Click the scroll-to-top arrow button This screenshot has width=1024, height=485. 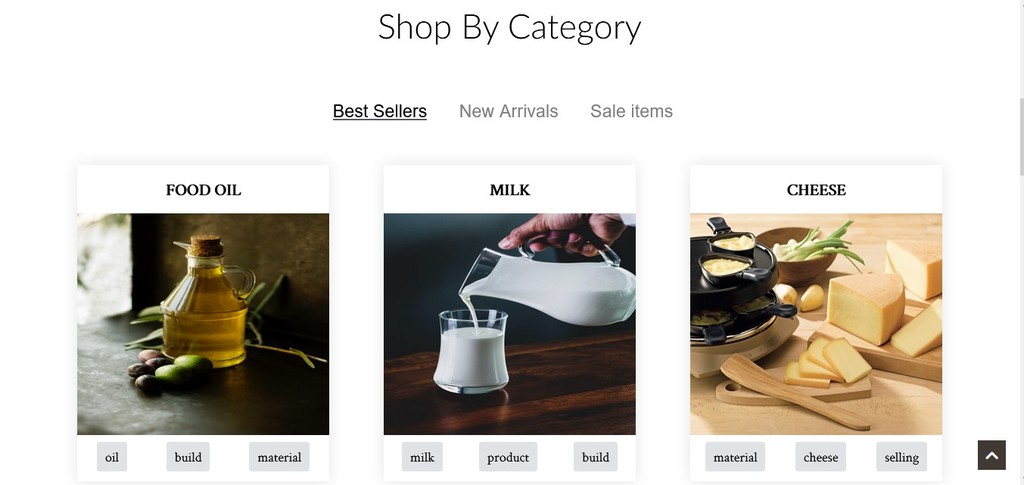pyautogui.click(x=991, y=455)
